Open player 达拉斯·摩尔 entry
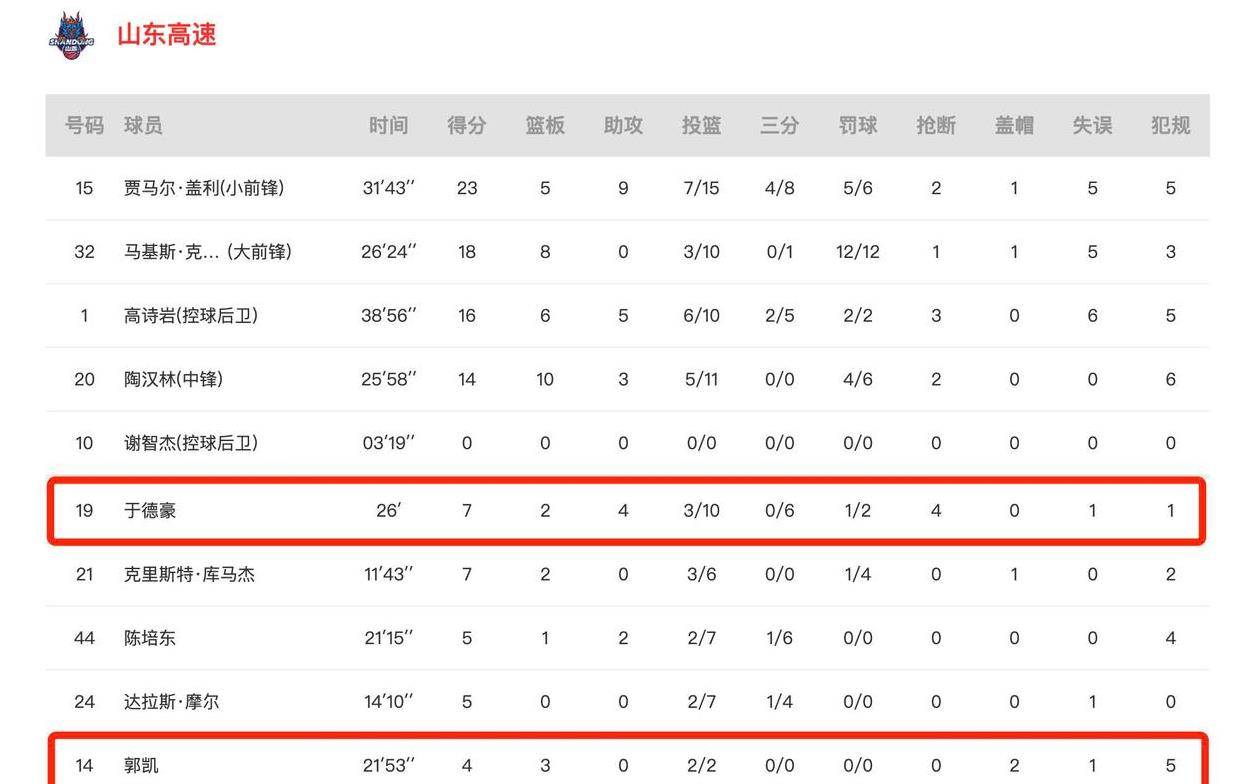This screenshot has width=1238, height=784. (x=171, y=702)
